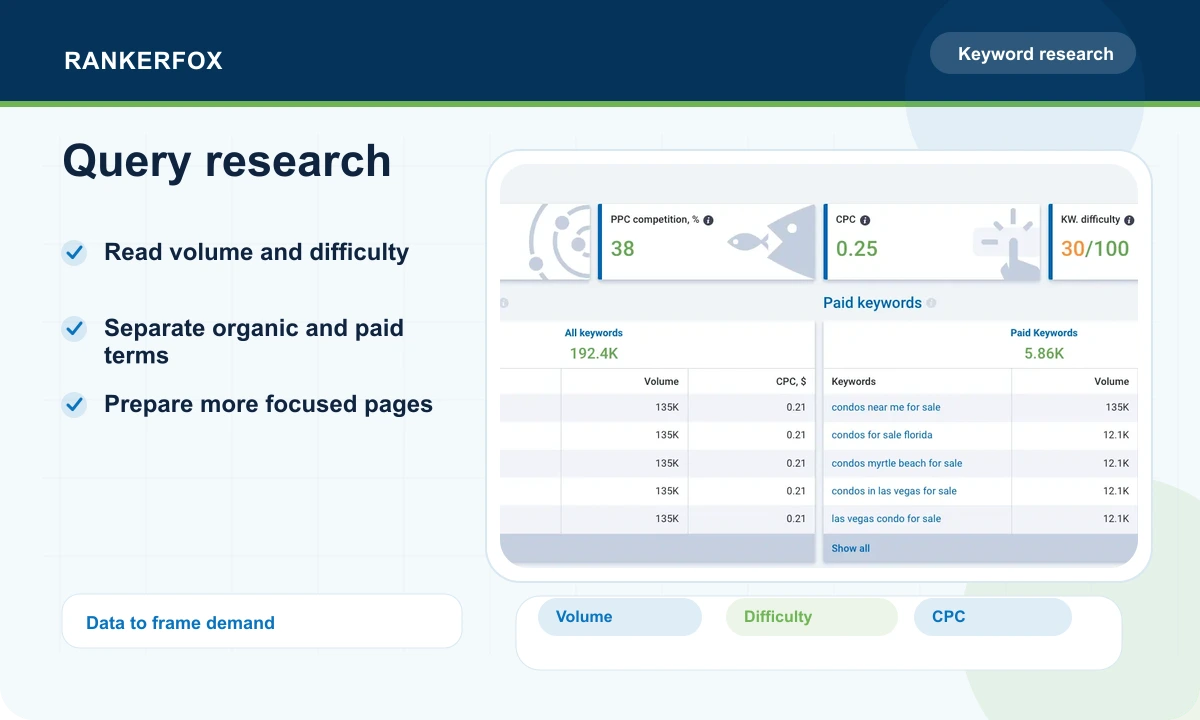Click the 192.4K all keywords count
The height and width of the screenshot is (720, 1200).
pyautogui.click(x=594, y=353)
